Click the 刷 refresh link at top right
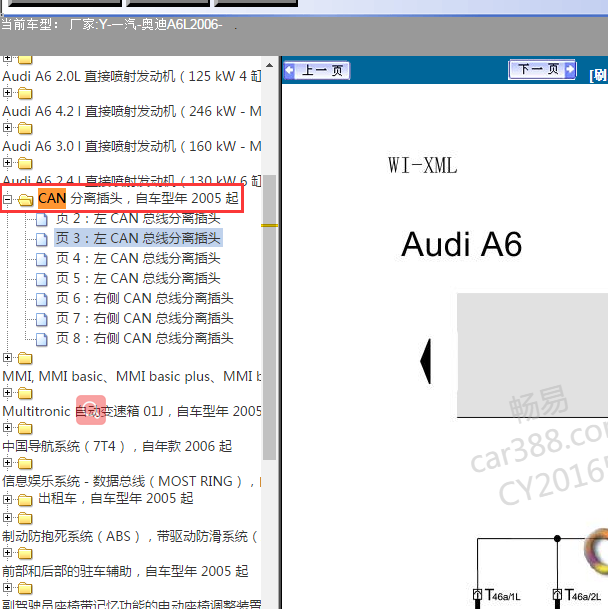The height and width of the screenshot is (609, 608). click(x=599, y=75)
